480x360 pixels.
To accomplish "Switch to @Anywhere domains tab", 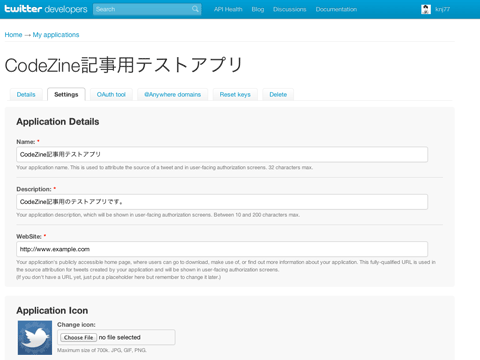I will click(172, 94).
